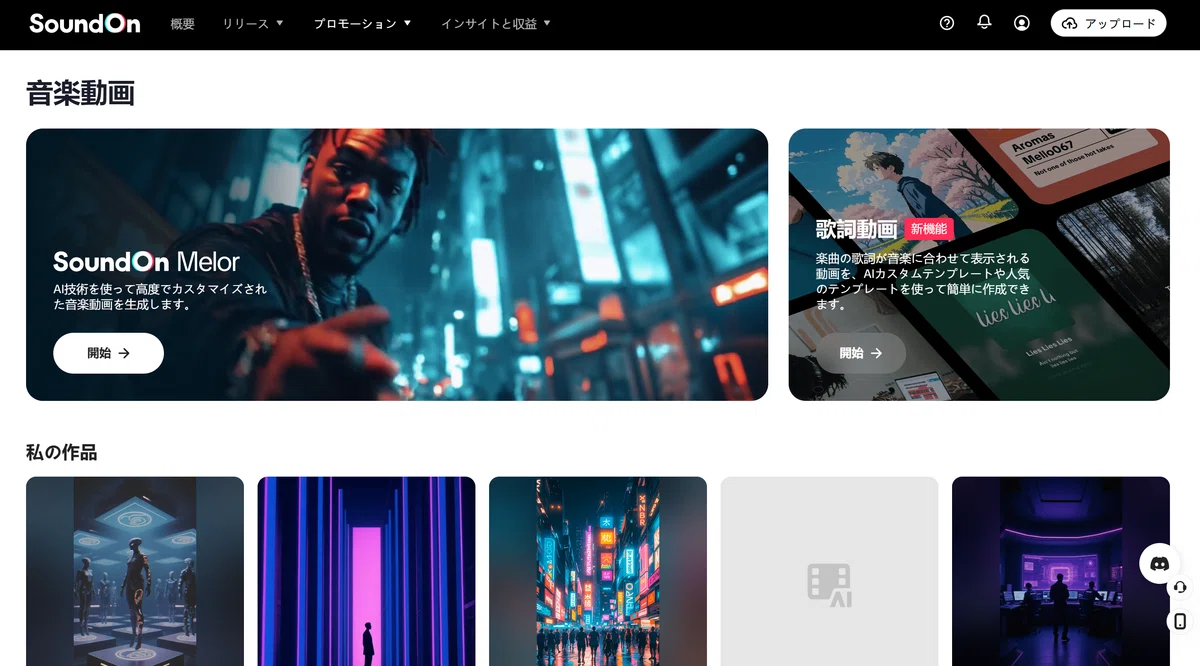Image resolution: width=1200 pixels, height=666 pixels.
Task: Open the neon city street thumbnail
Action: [x=598, y=571]
